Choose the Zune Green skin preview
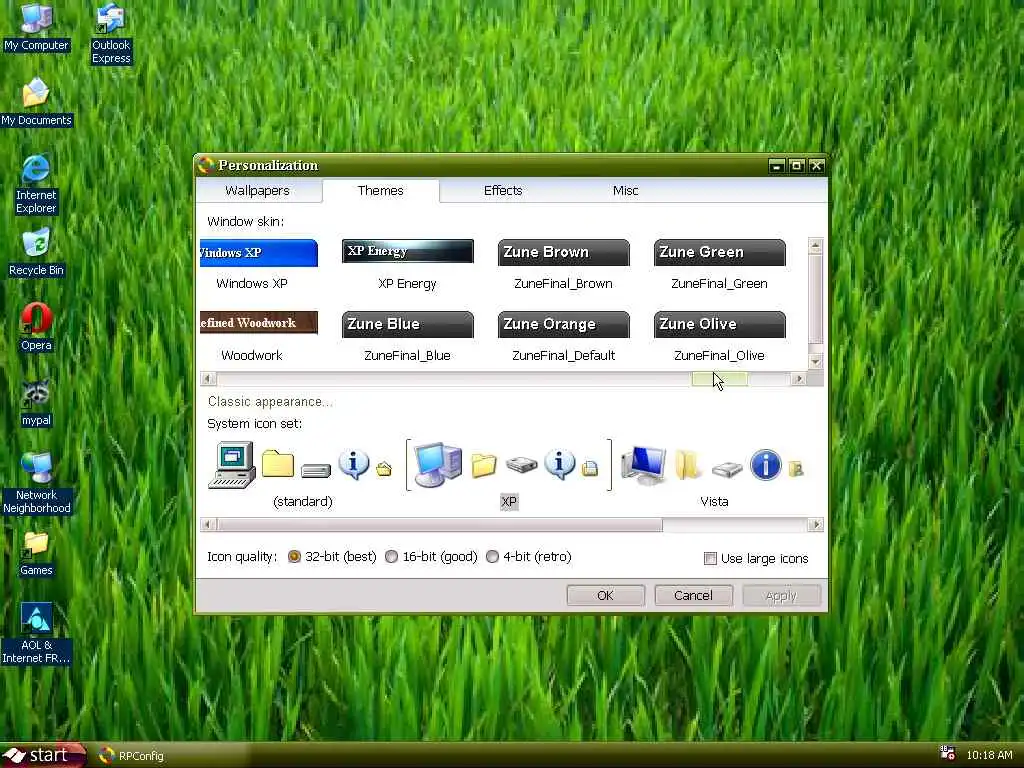Screen dimensions: 1024x768 pyautogui.click(x=720, y=253)
